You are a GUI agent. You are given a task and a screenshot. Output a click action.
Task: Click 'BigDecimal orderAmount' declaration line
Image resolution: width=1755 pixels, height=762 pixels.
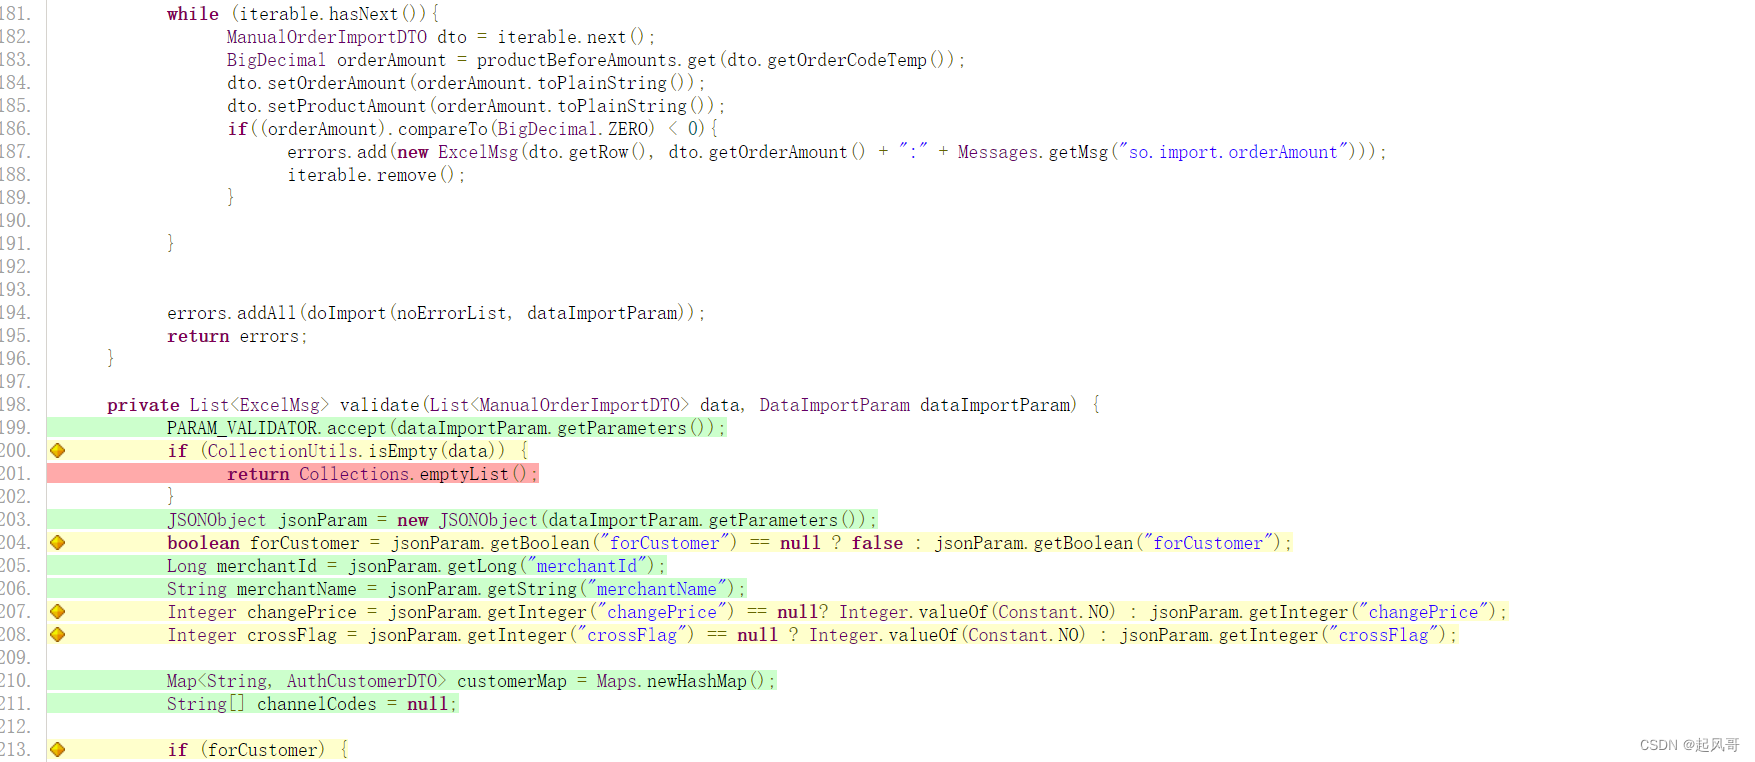596,60
